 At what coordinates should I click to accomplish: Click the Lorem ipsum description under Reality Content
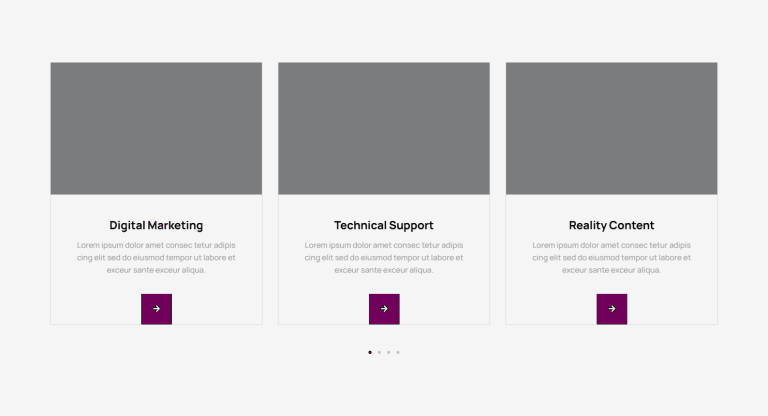[612, 257]
